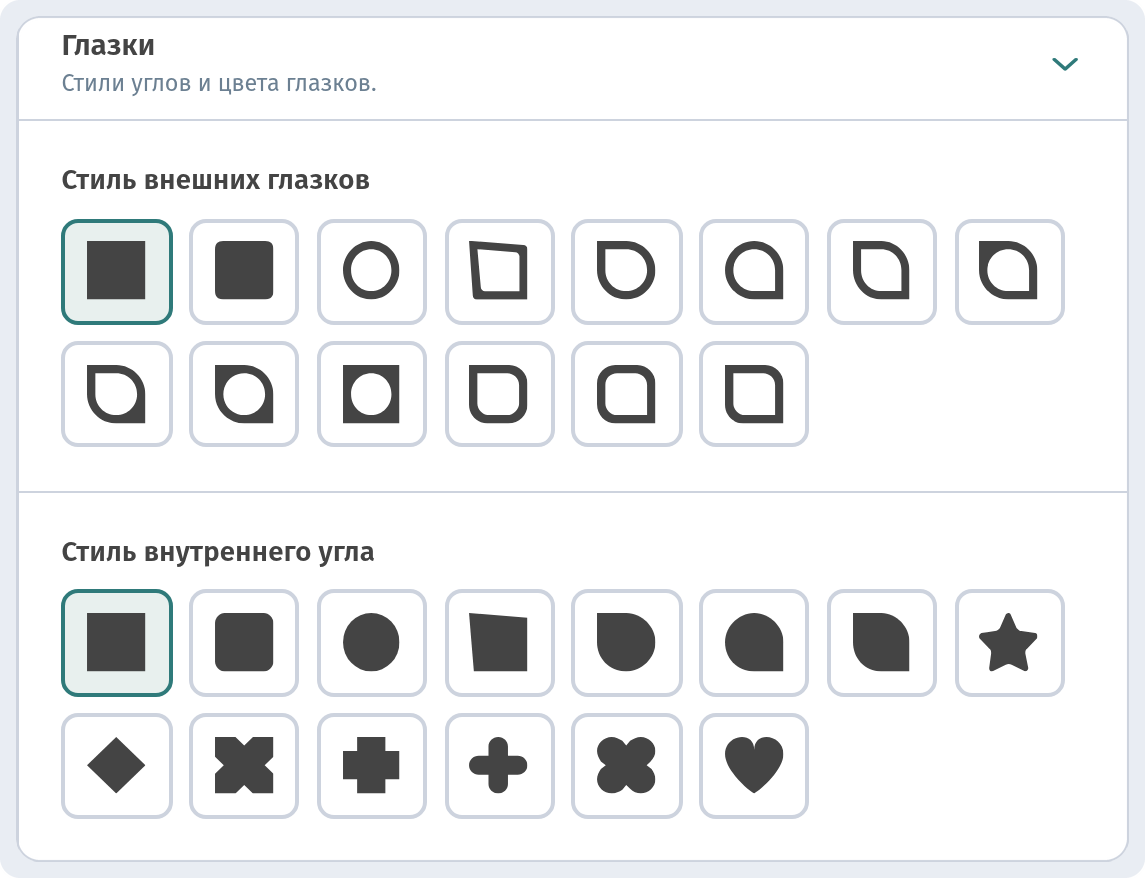
Task: Select the heart inner corner style
Action: [x=754, y=766]
